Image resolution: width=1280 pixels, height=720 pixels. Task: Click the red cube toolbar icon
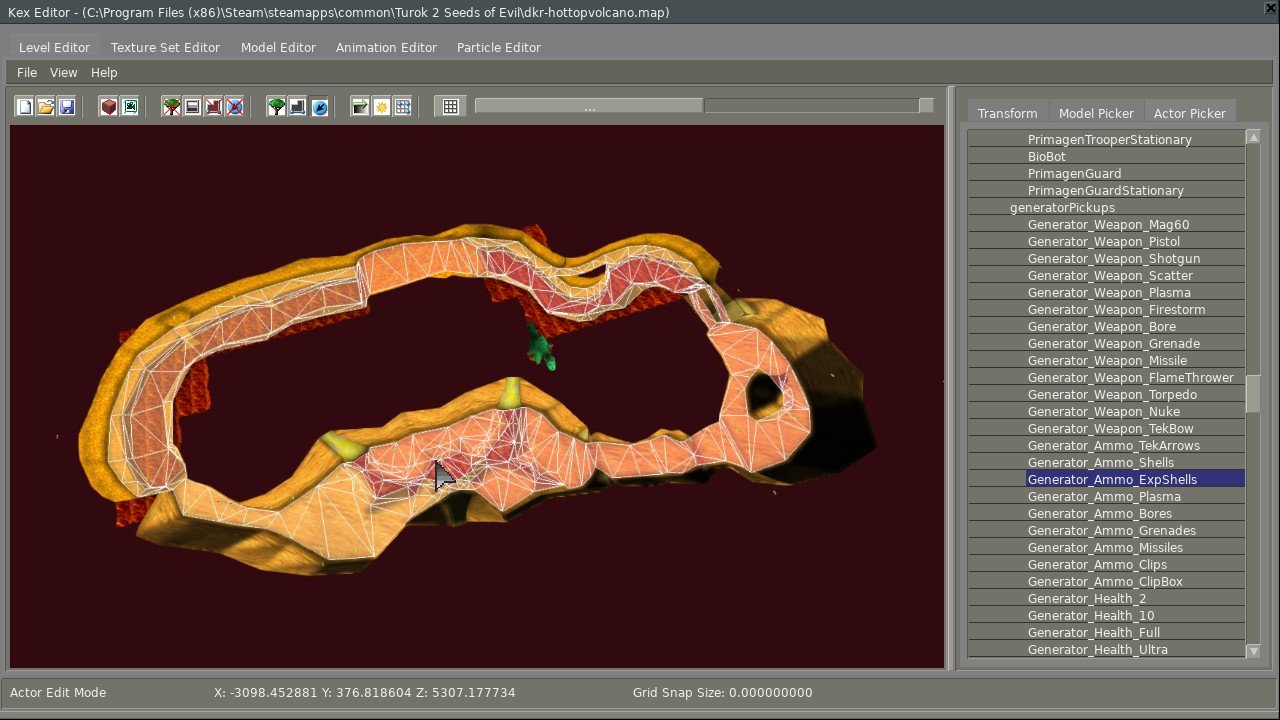(x=109, y=107)
